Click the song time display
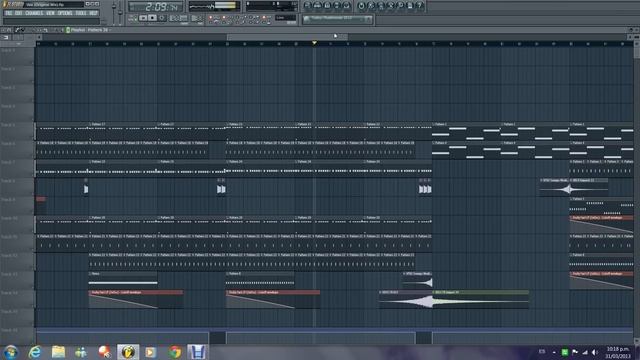 click(155, 7)
